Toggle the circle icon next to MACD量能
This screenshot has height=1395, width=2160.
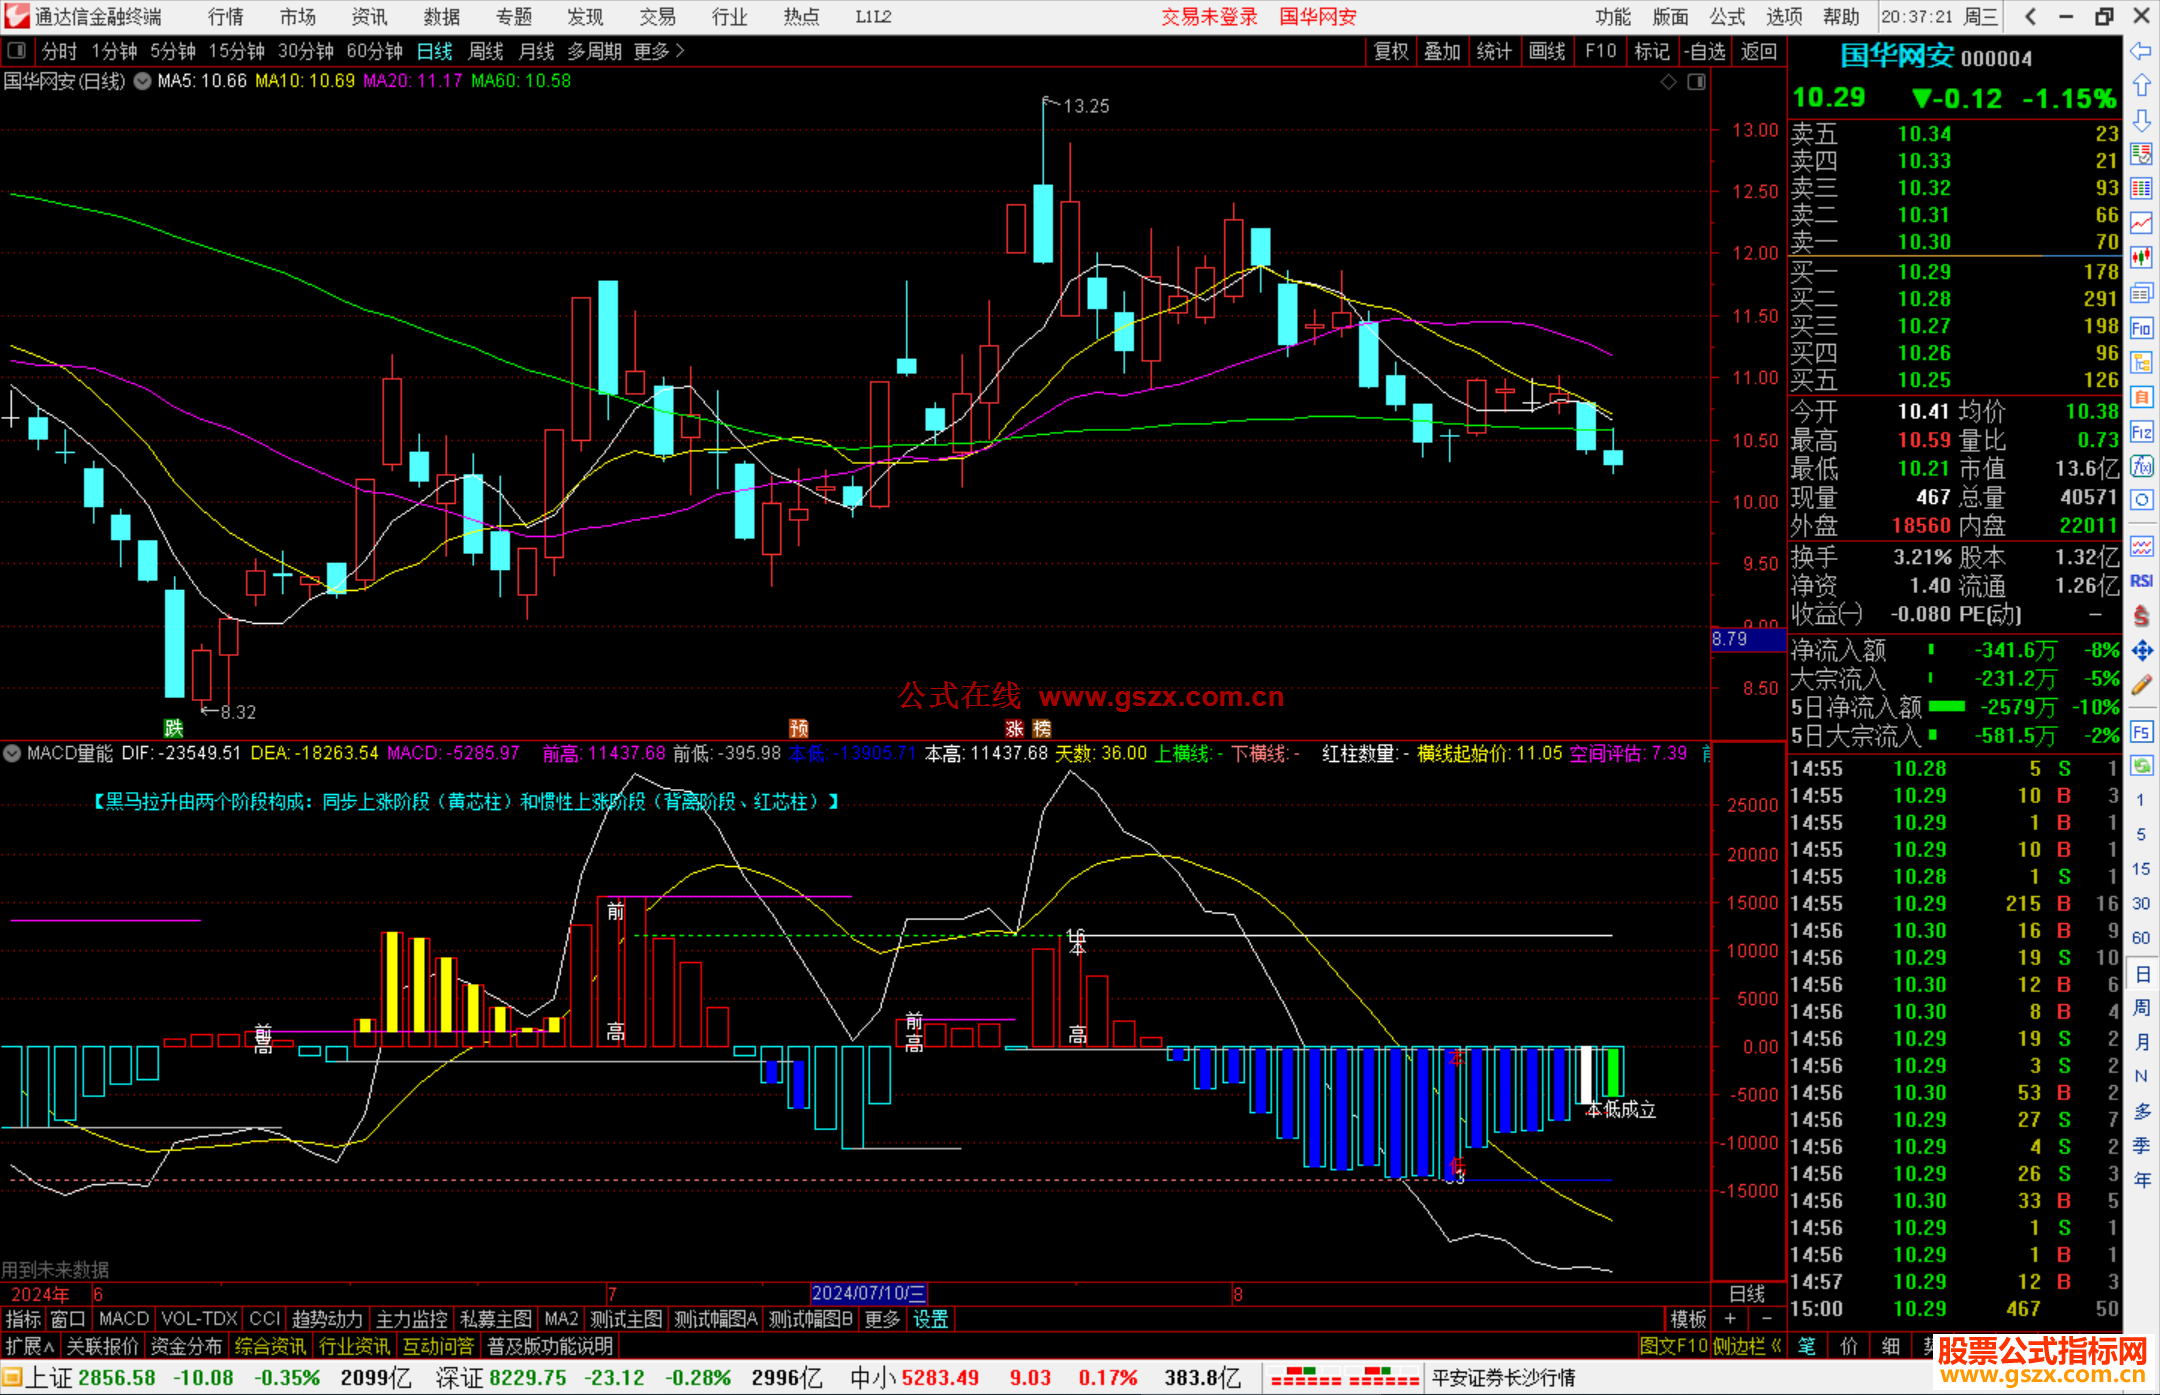coord(13,753)
